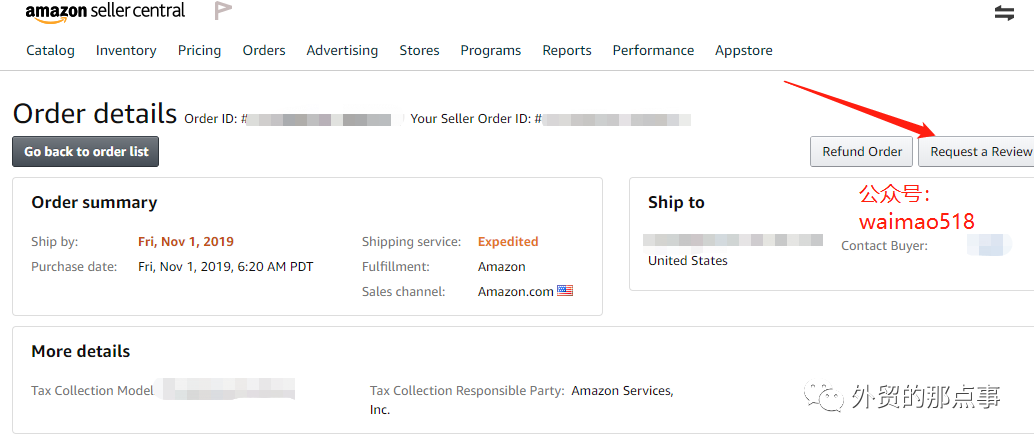The image size is (1034, 442).
Task: Open the Pricing menu
Action: coord(199,50)
